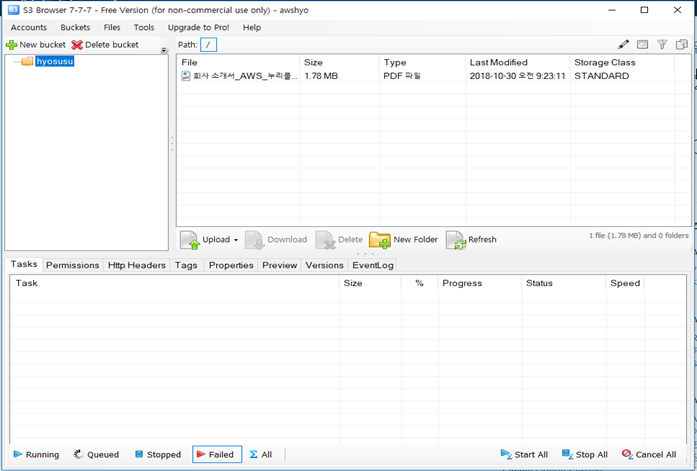Toggle the Running tasks filter
Image resolution: width=697 pixels, height=471 pixels.
35,454
